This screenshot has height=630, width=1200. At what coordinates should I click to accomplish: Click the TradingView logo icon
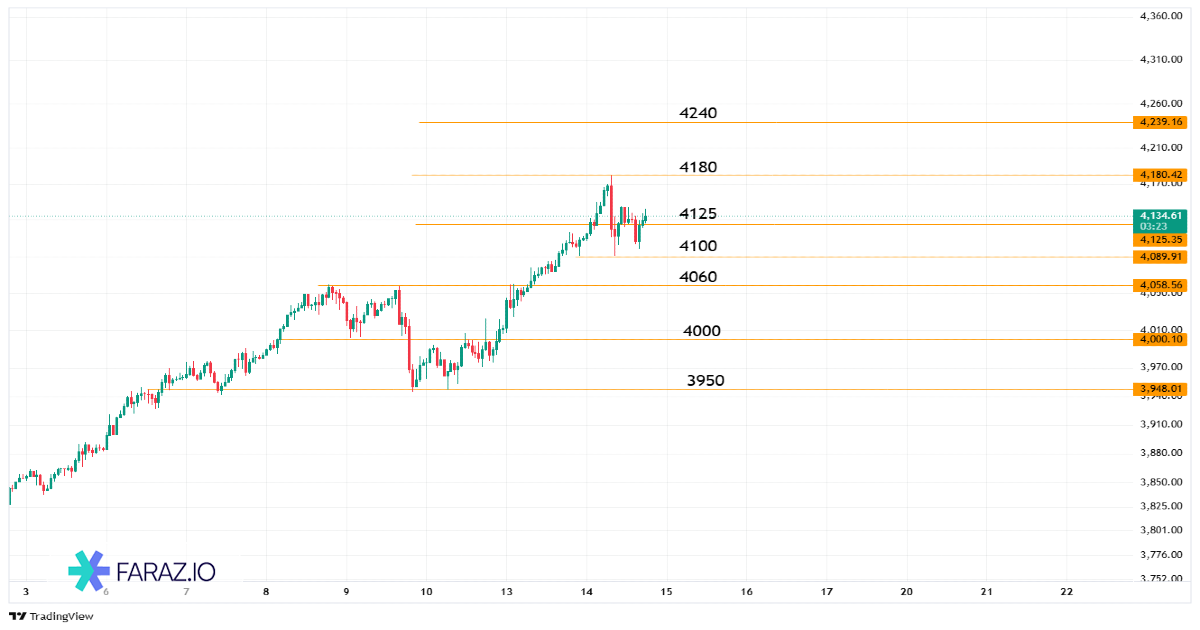17,616
